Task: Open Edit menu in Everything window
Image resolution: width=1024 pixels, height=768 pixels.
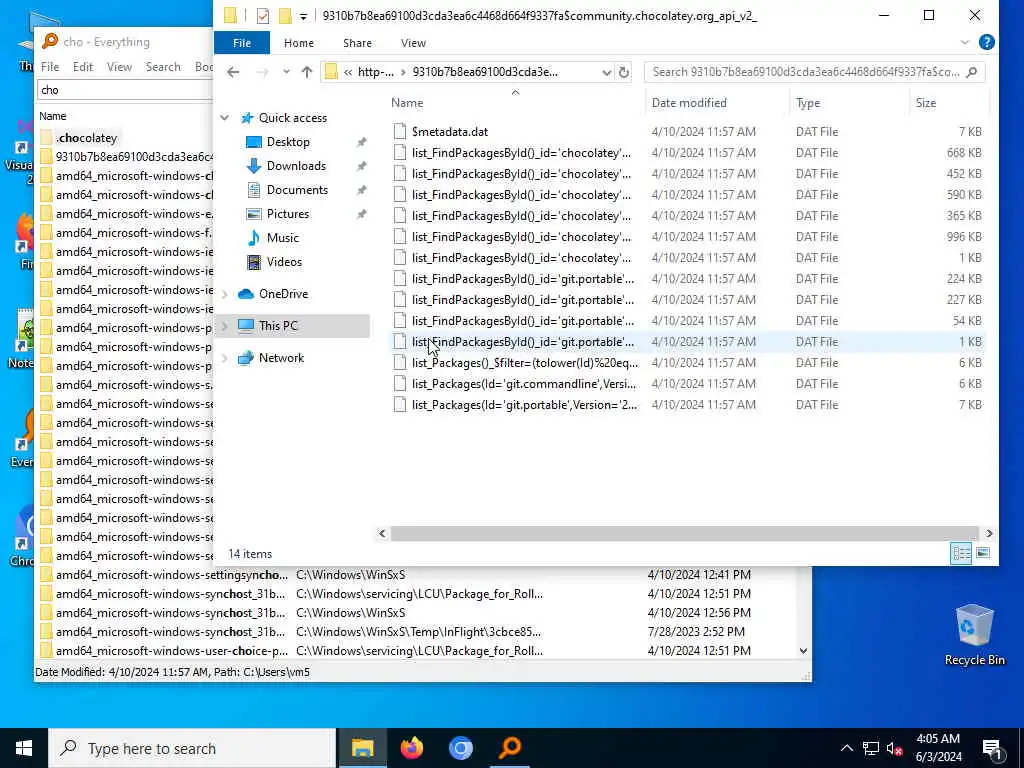Action: coord(83,67)
